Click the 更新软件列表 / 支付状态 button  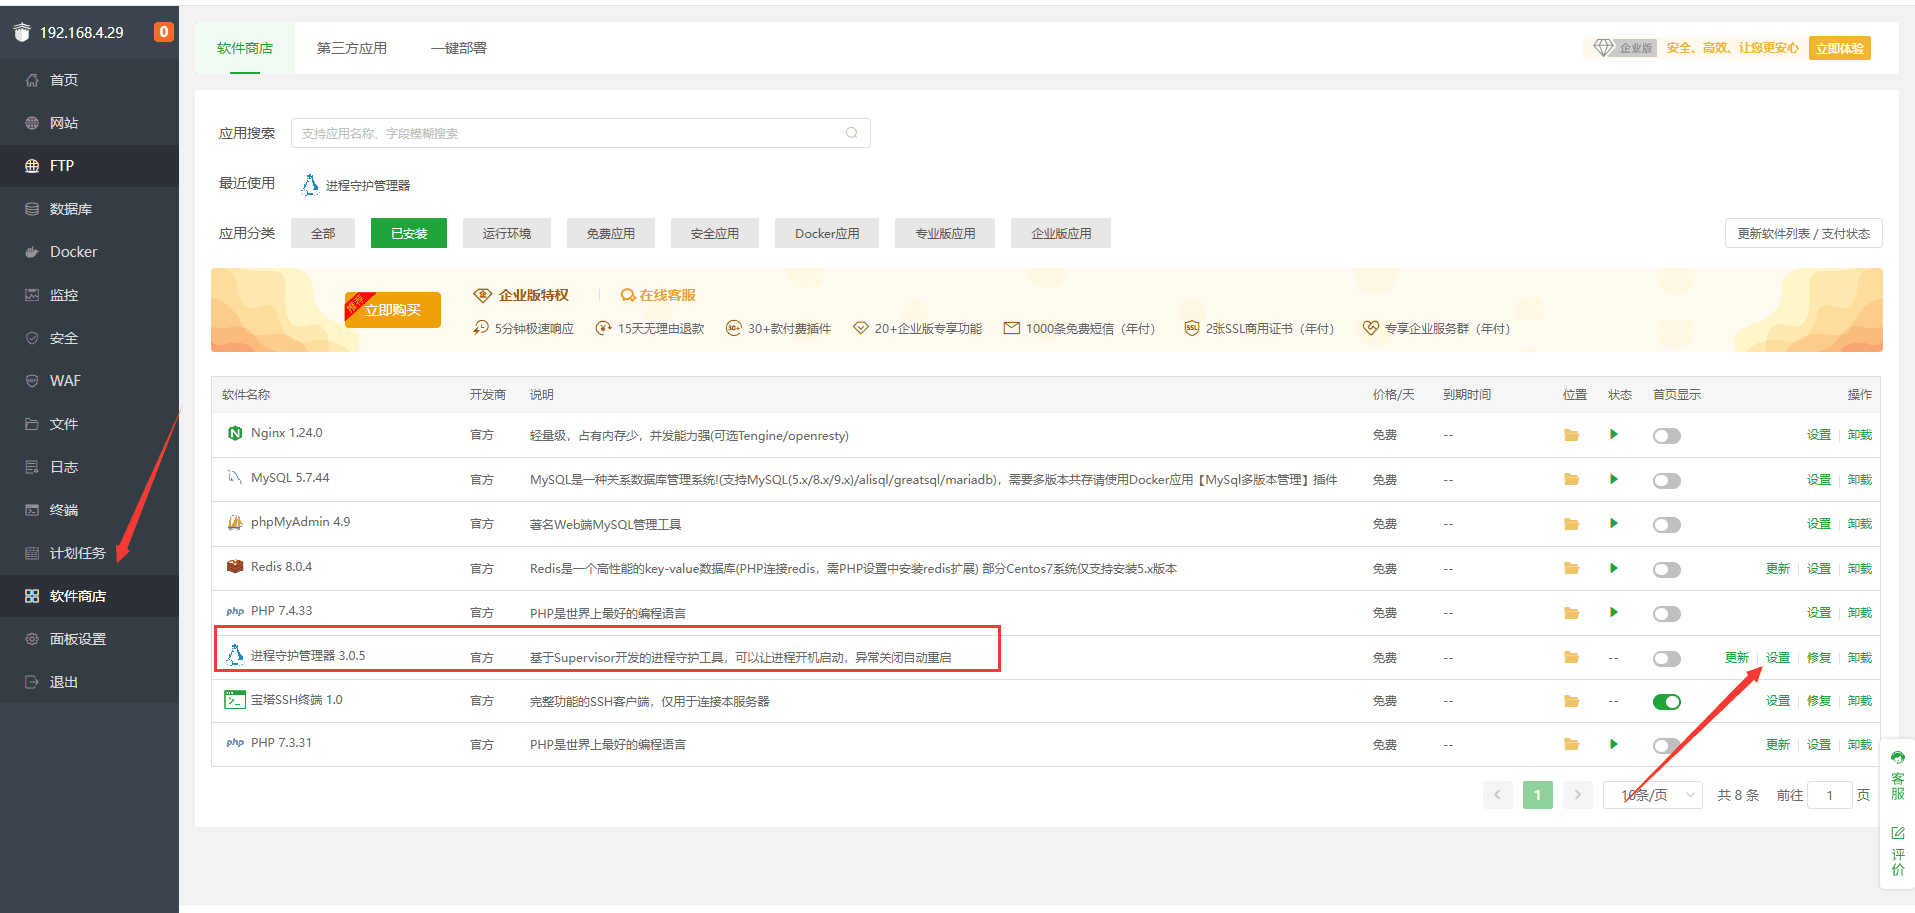[1804, 233]
